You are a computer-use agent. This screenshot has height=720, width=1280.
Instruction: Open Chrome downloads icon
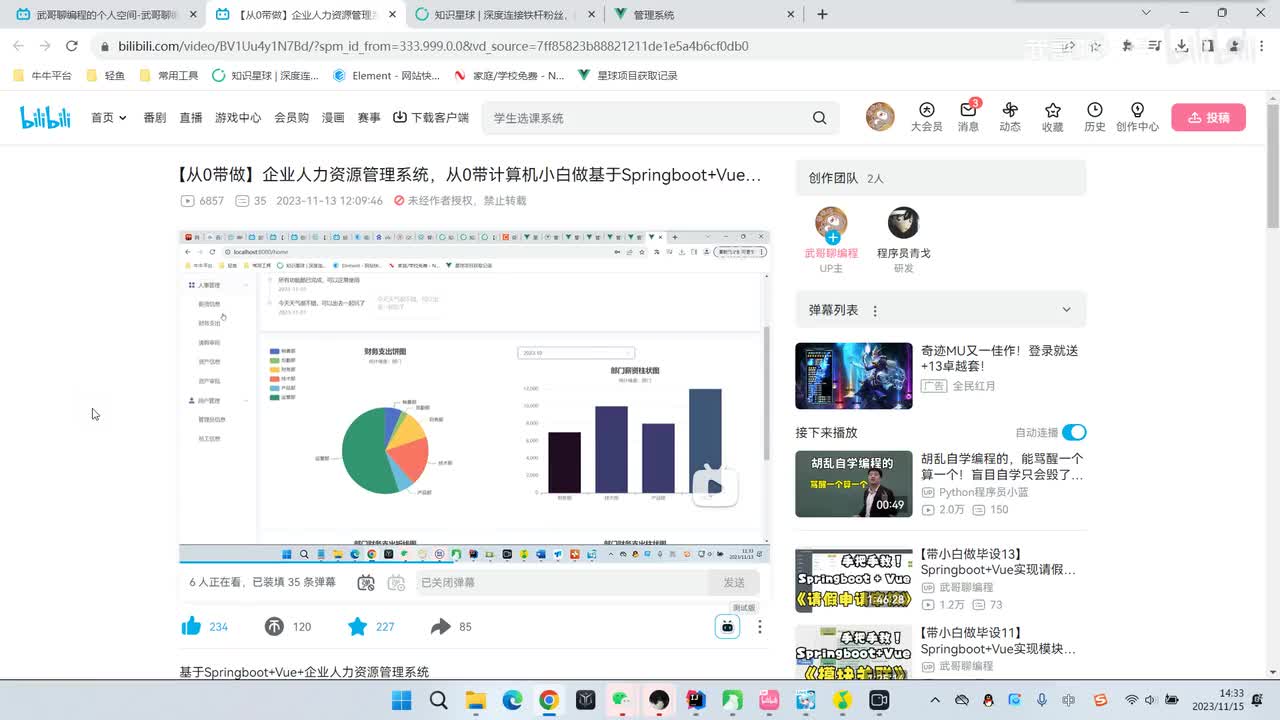point(1182,46)
